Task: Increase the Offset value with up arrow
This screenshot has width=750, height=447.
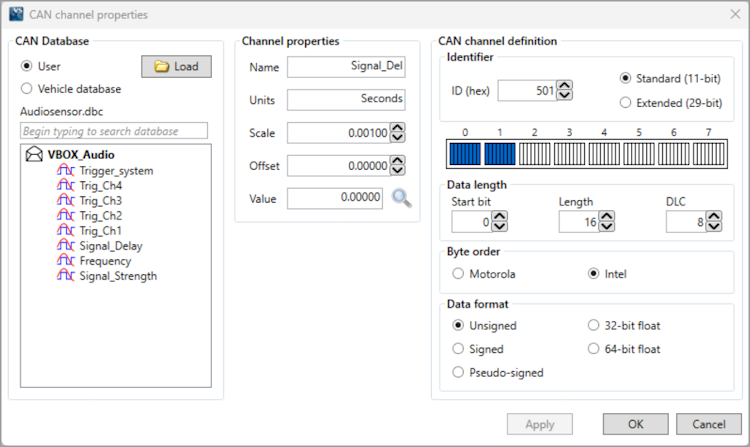Action: pos(397,161)
